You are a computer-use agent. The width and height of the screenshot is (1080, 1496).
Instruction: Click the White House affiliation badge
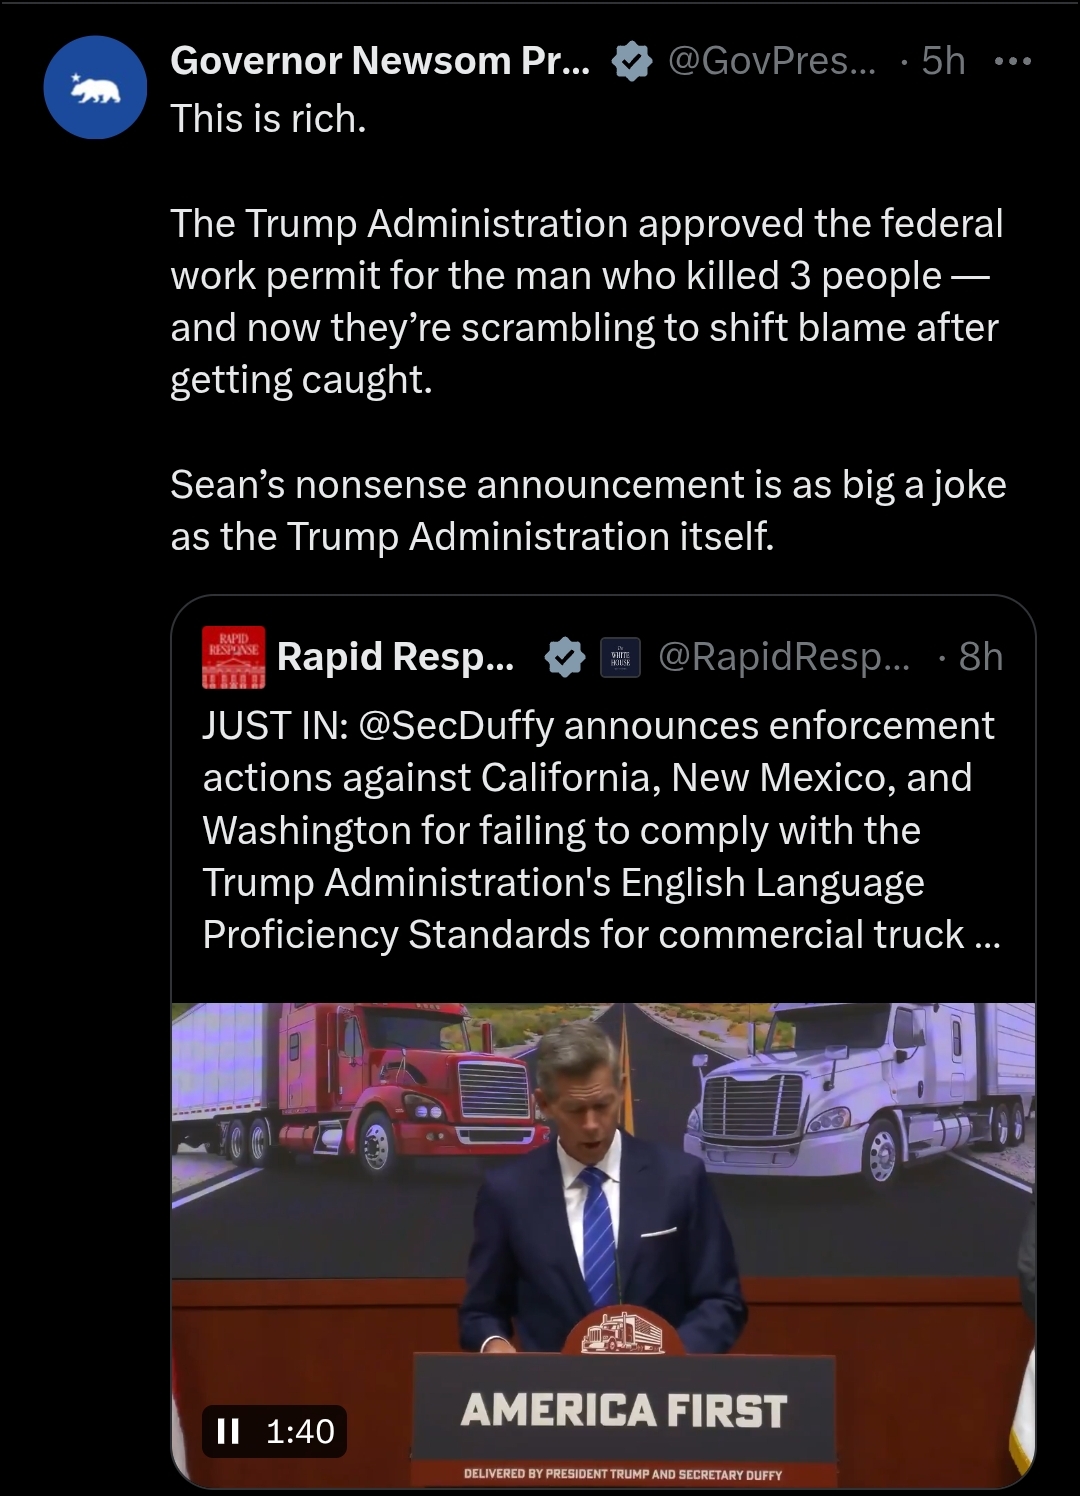(x=620, y=657)
